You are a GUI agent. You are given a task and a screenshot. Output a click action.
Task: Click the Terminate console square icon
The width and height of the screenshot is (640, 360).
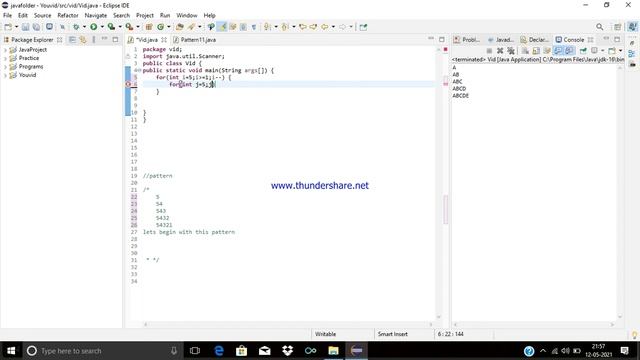coord(489,51)
